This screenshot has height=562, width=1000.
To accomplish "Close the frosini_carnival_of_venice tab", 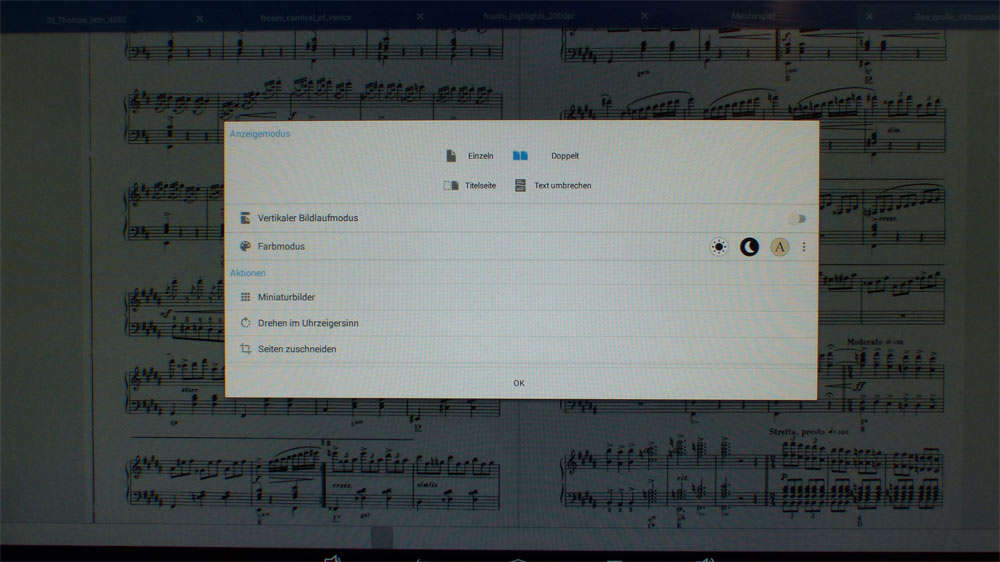I will [420, 17].
